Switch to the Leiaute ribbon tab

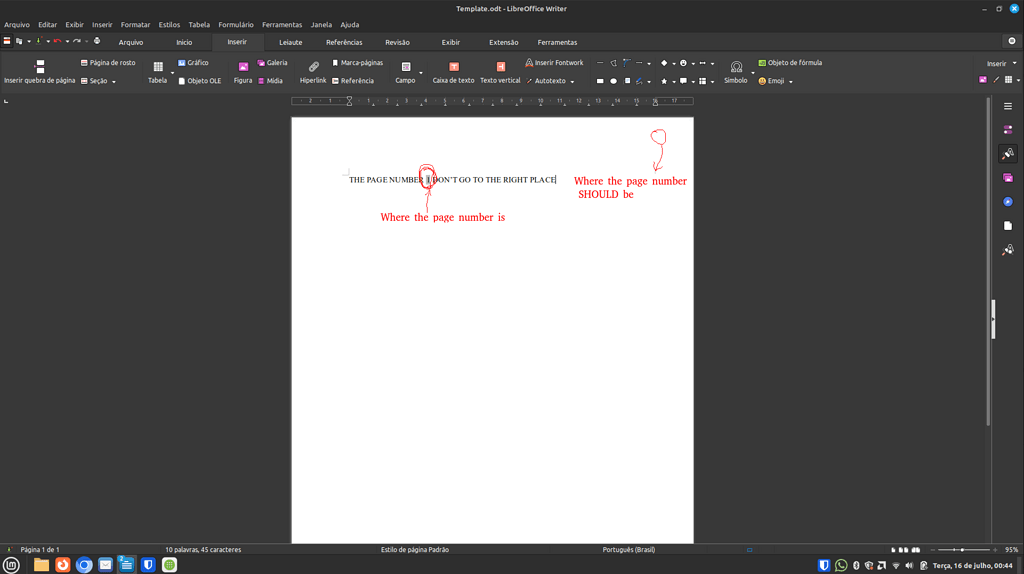point(291,42)
